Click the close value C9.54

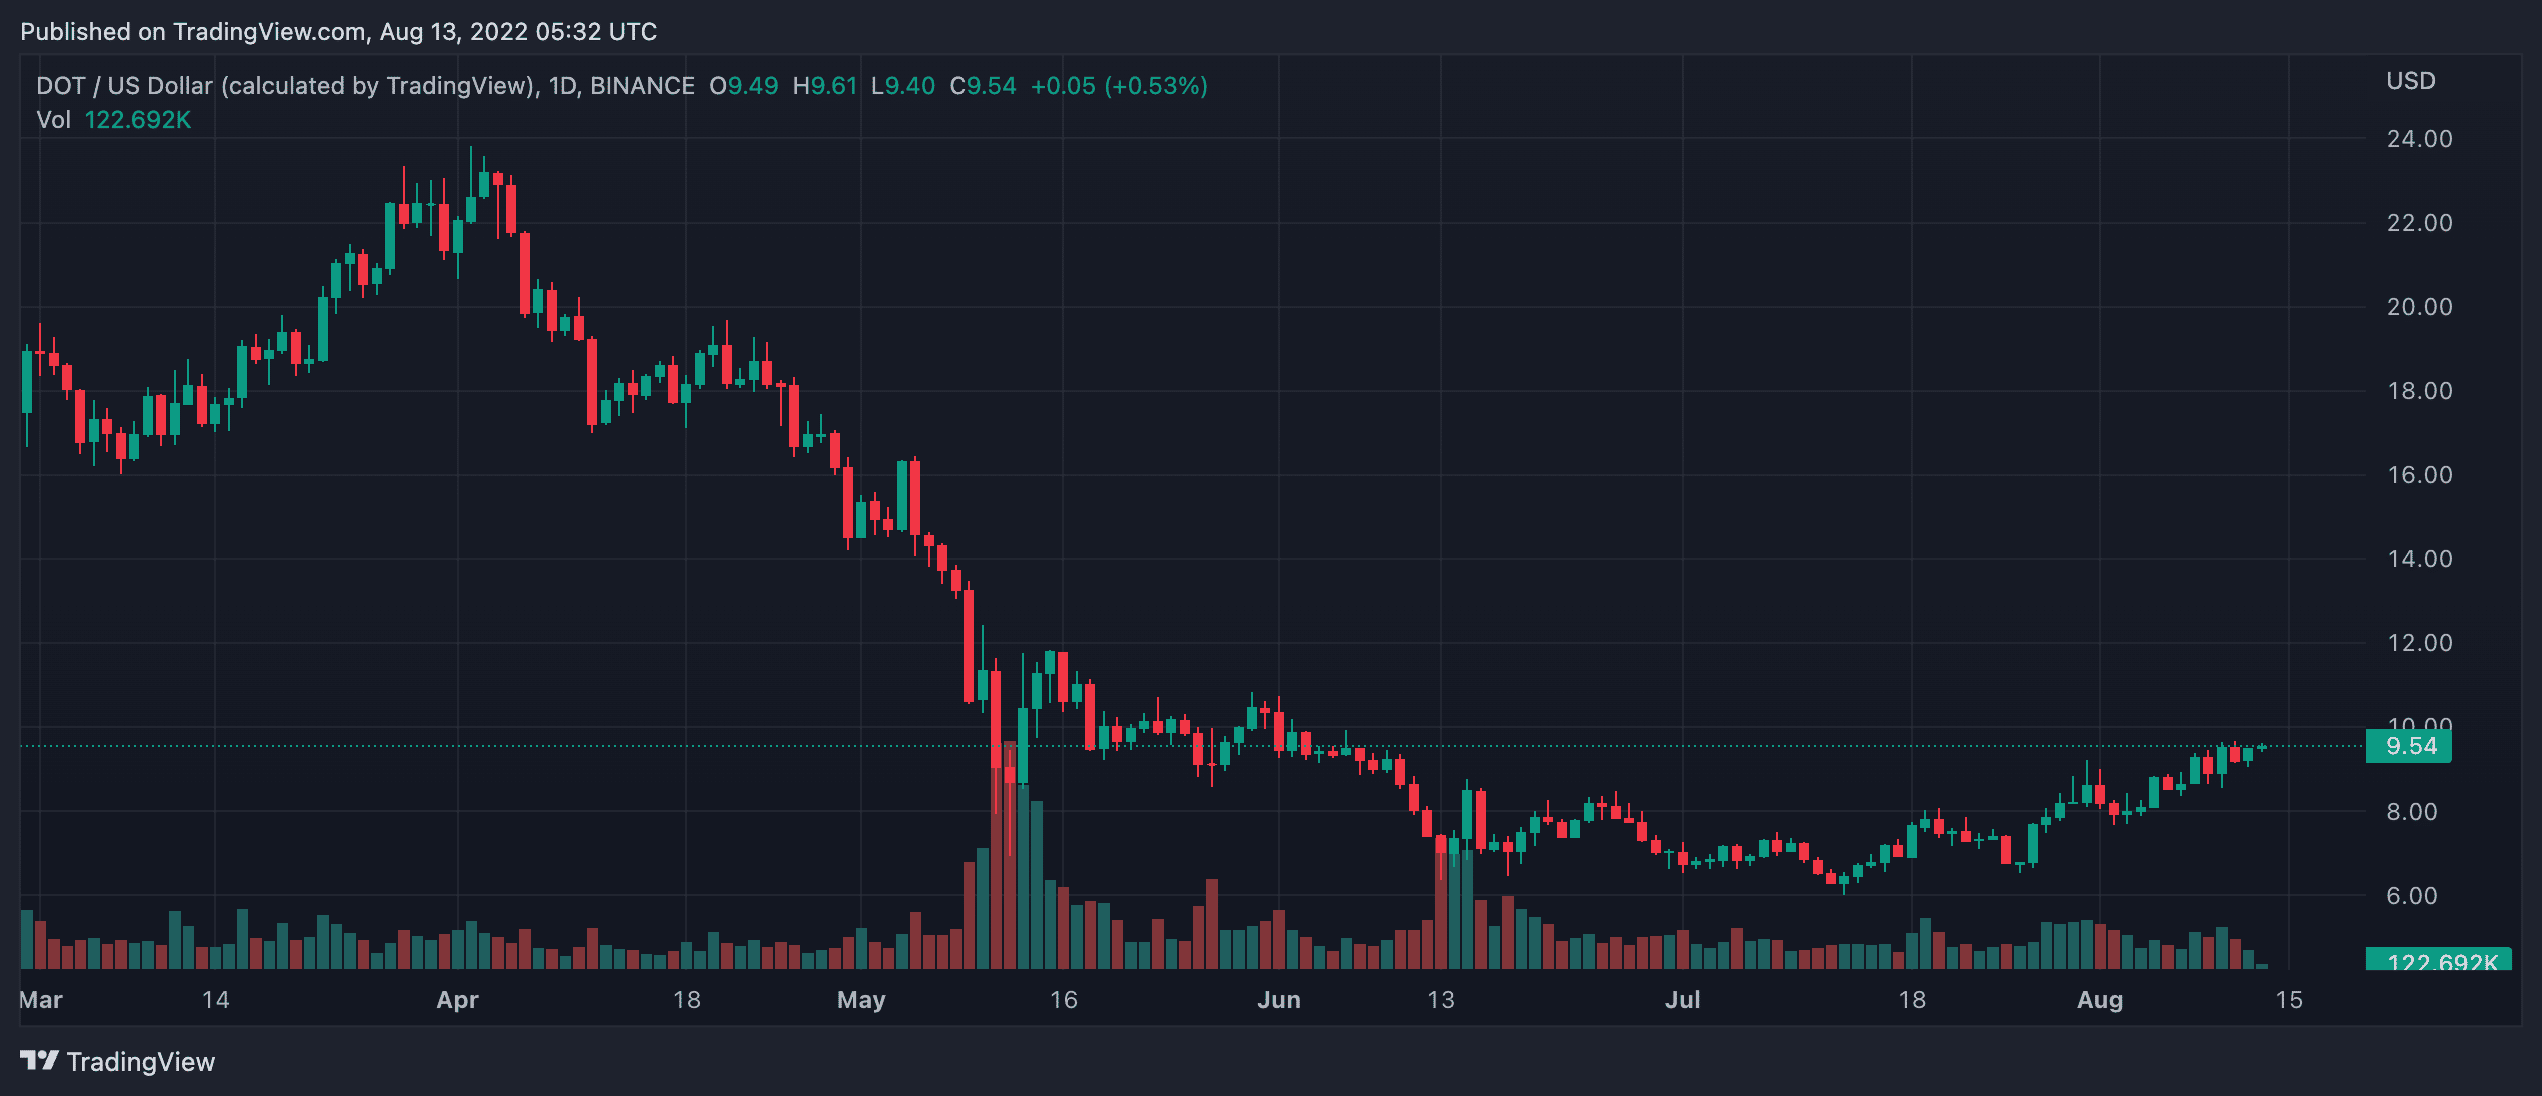(x=982, y=86)
